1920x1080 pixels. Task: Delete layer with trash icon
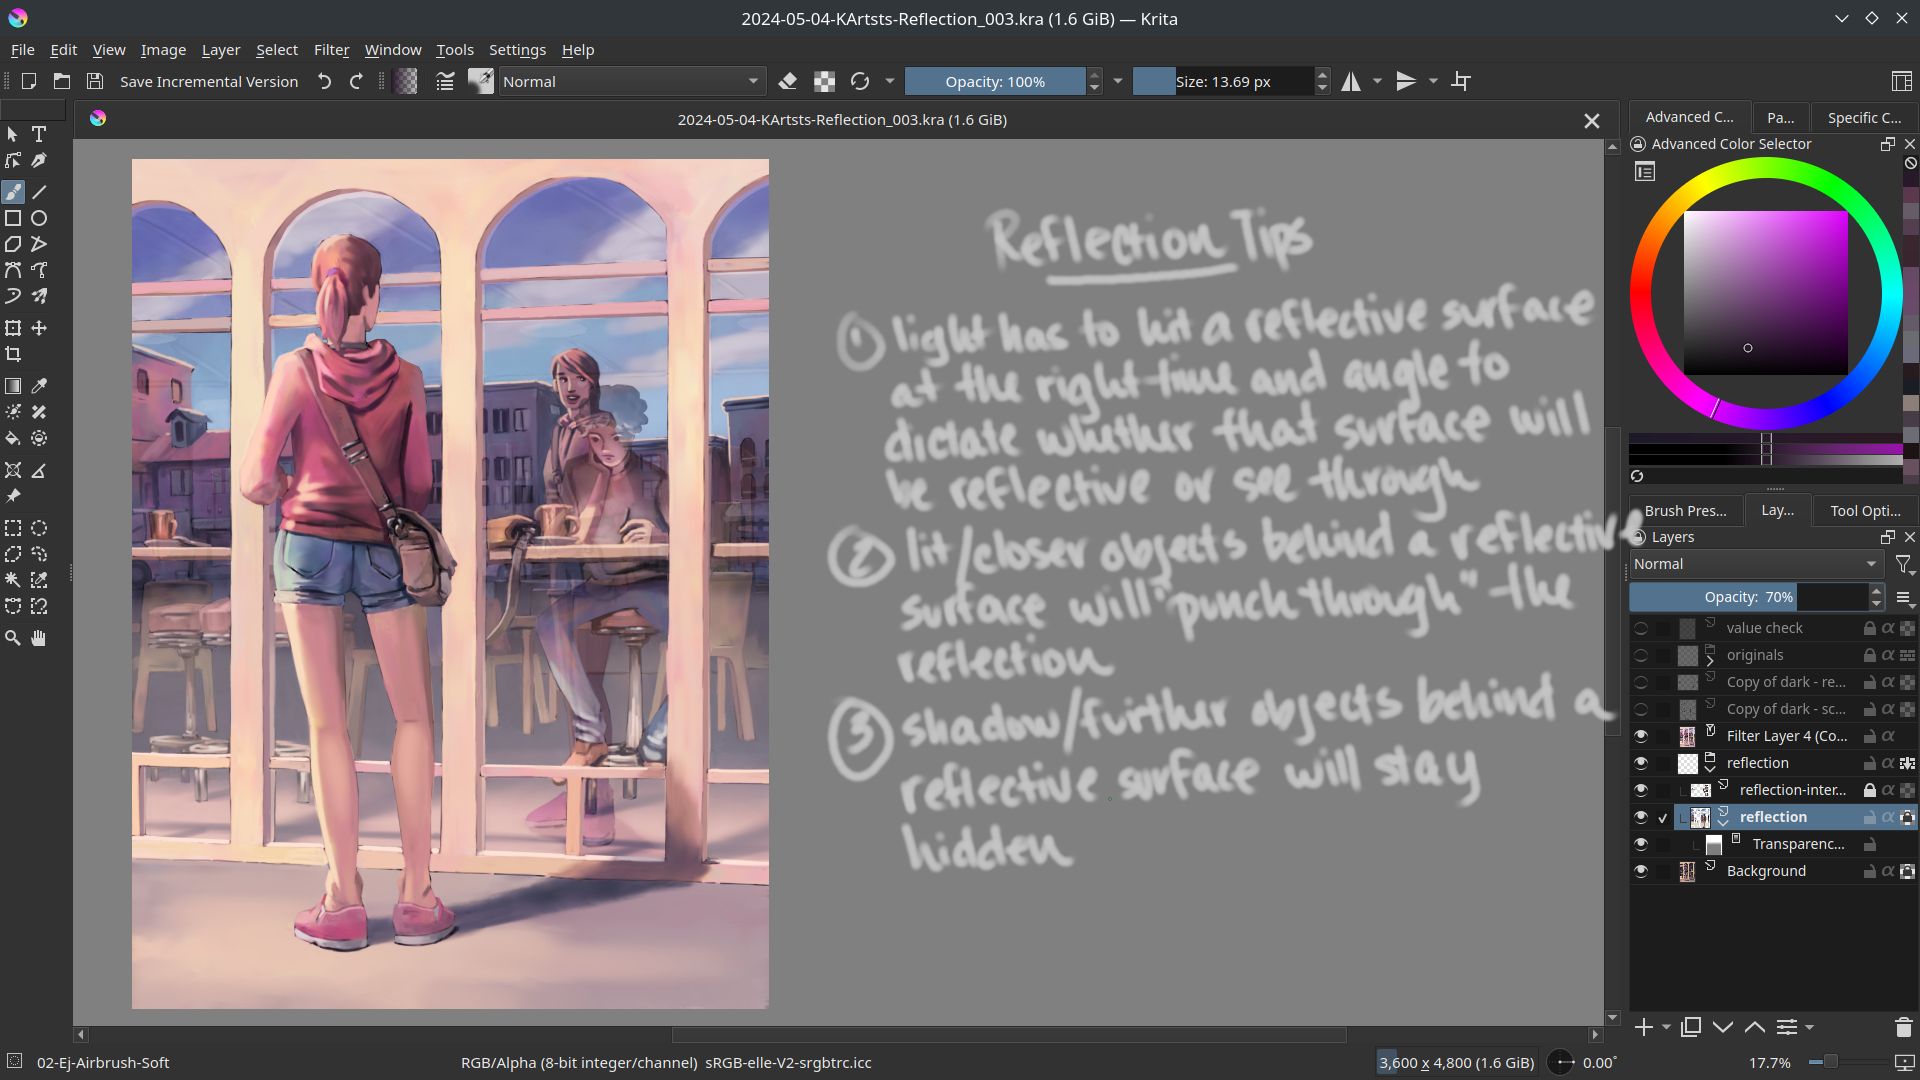[x=1903, y=1027]
